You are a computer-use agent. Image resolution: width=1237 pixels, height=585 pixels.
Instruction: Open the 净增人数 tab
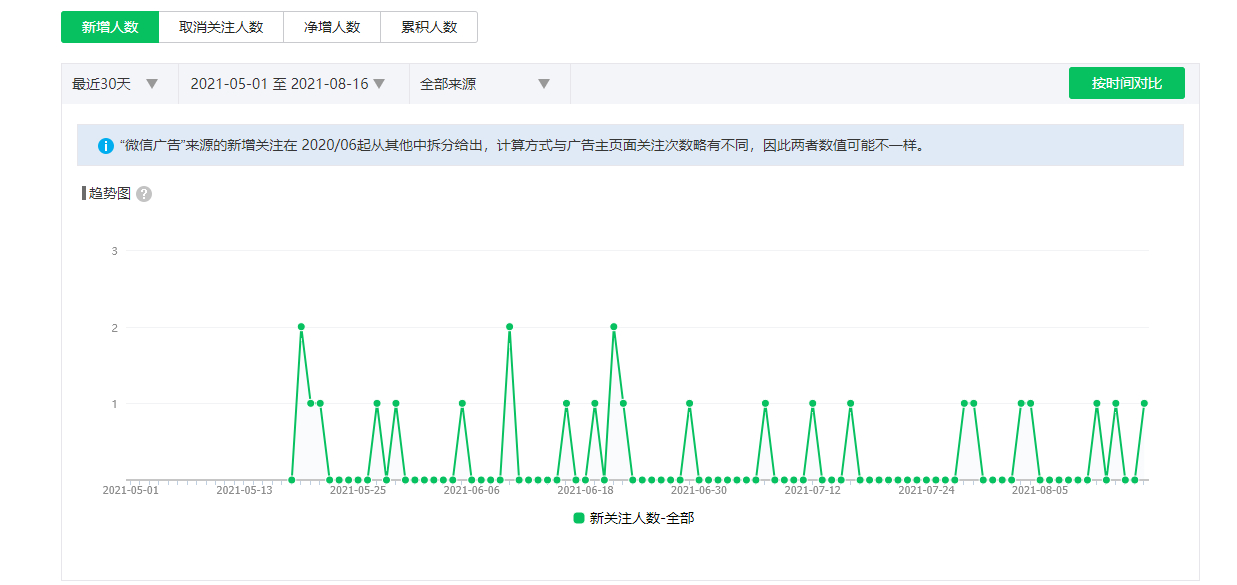coord(332,27)
